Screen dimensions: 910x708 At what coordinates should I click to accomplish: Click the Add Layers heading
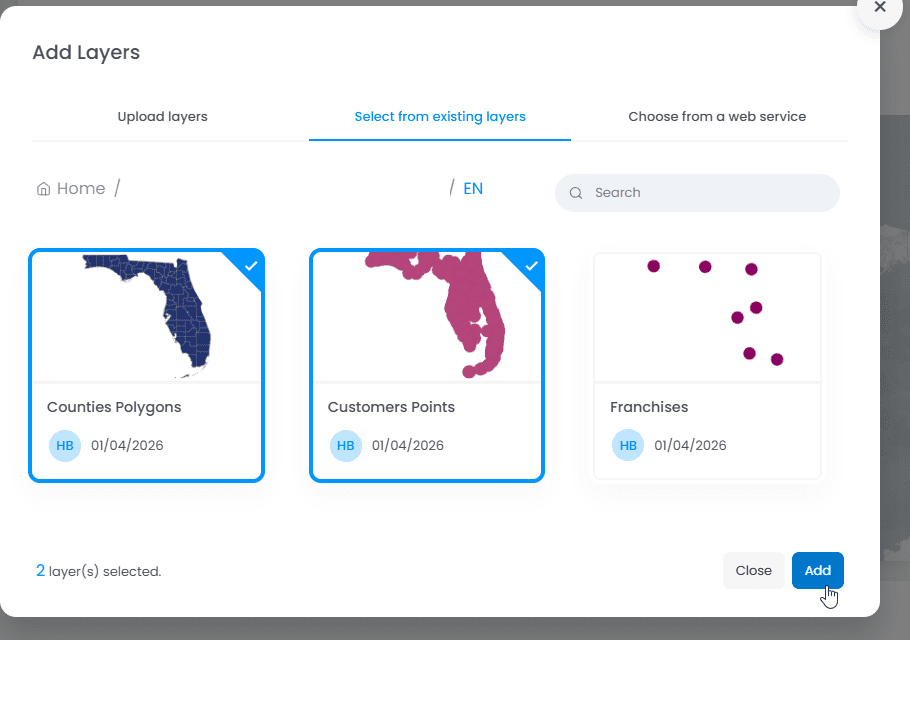86,53
